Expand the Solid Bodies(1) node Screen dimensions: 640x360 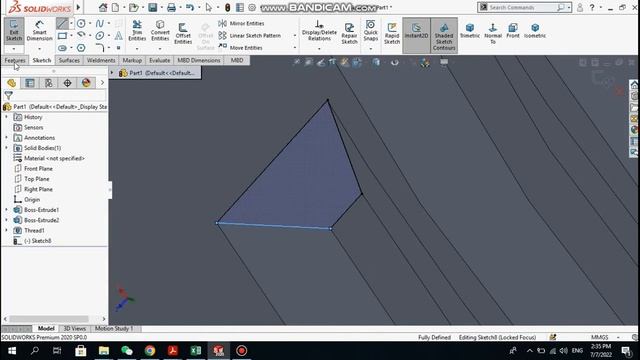(6, 148)
